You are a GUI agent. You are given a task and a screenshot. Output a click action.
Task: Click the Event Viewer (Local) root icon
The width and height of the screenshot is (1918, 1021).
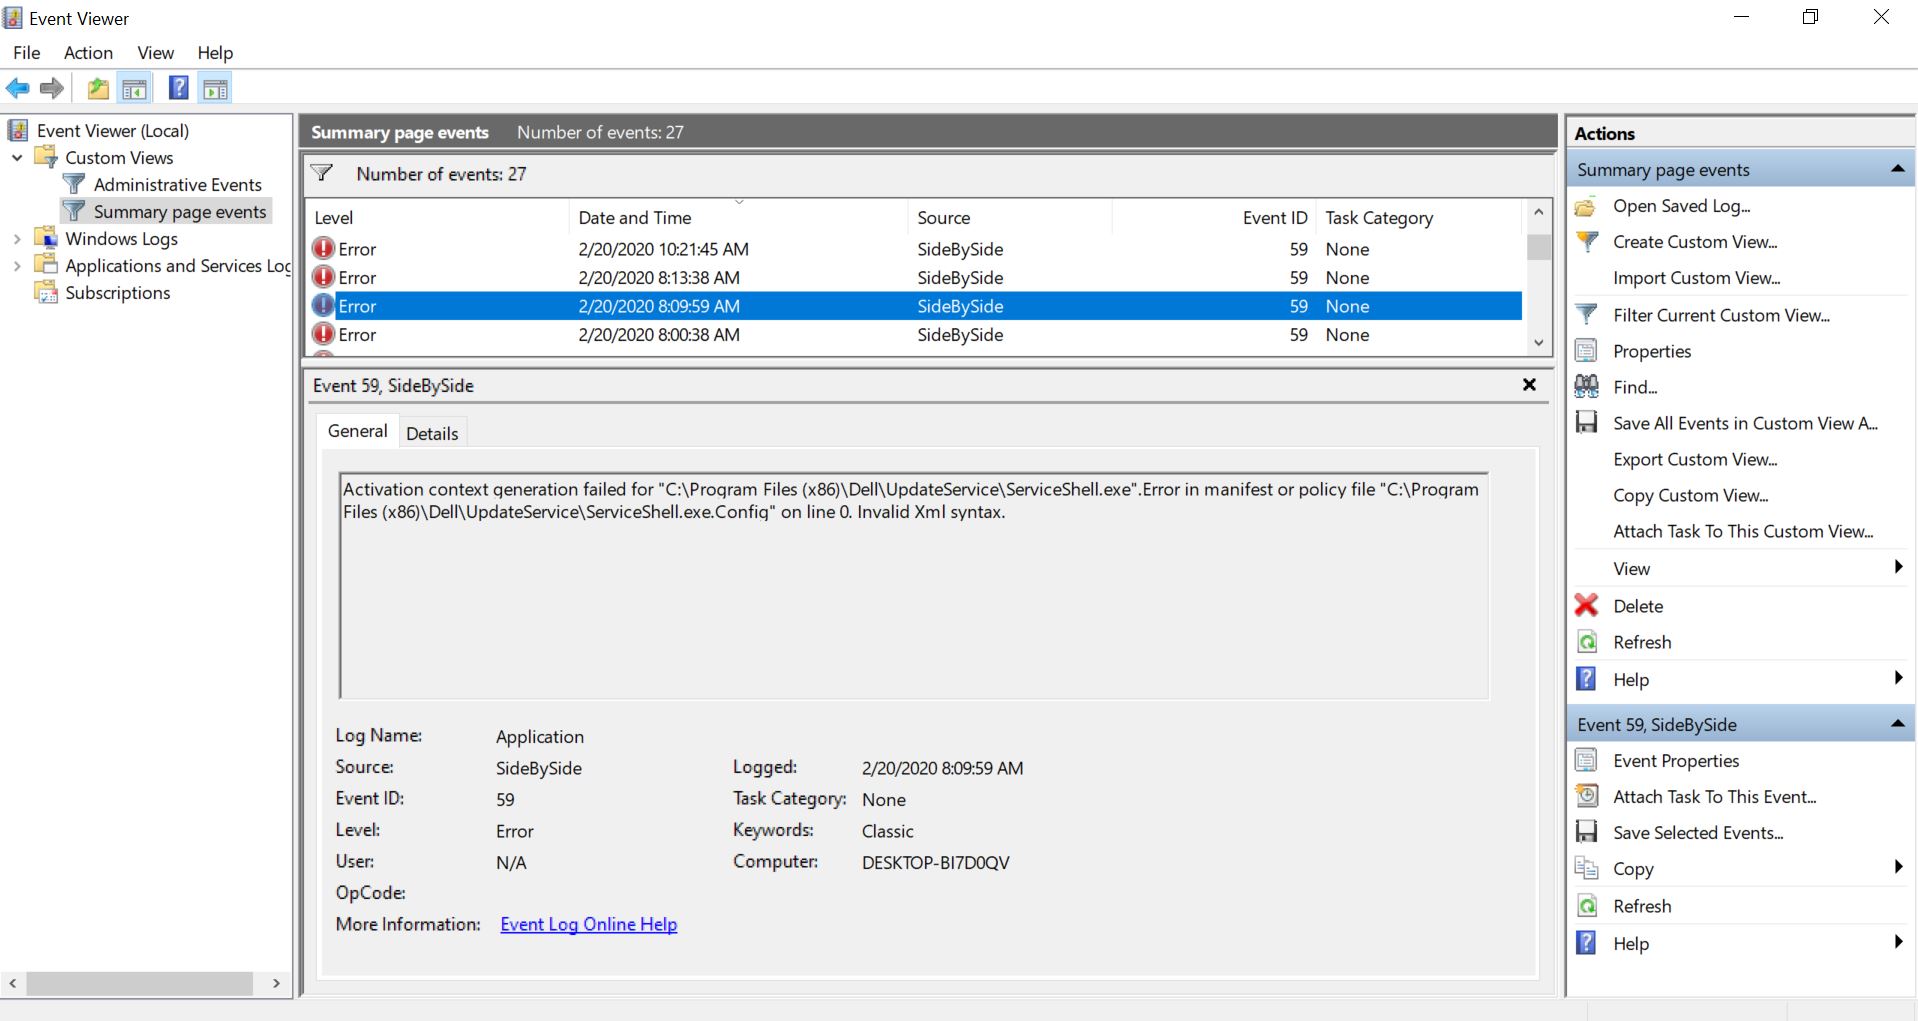pyautogui.click(x=18, y=130)
